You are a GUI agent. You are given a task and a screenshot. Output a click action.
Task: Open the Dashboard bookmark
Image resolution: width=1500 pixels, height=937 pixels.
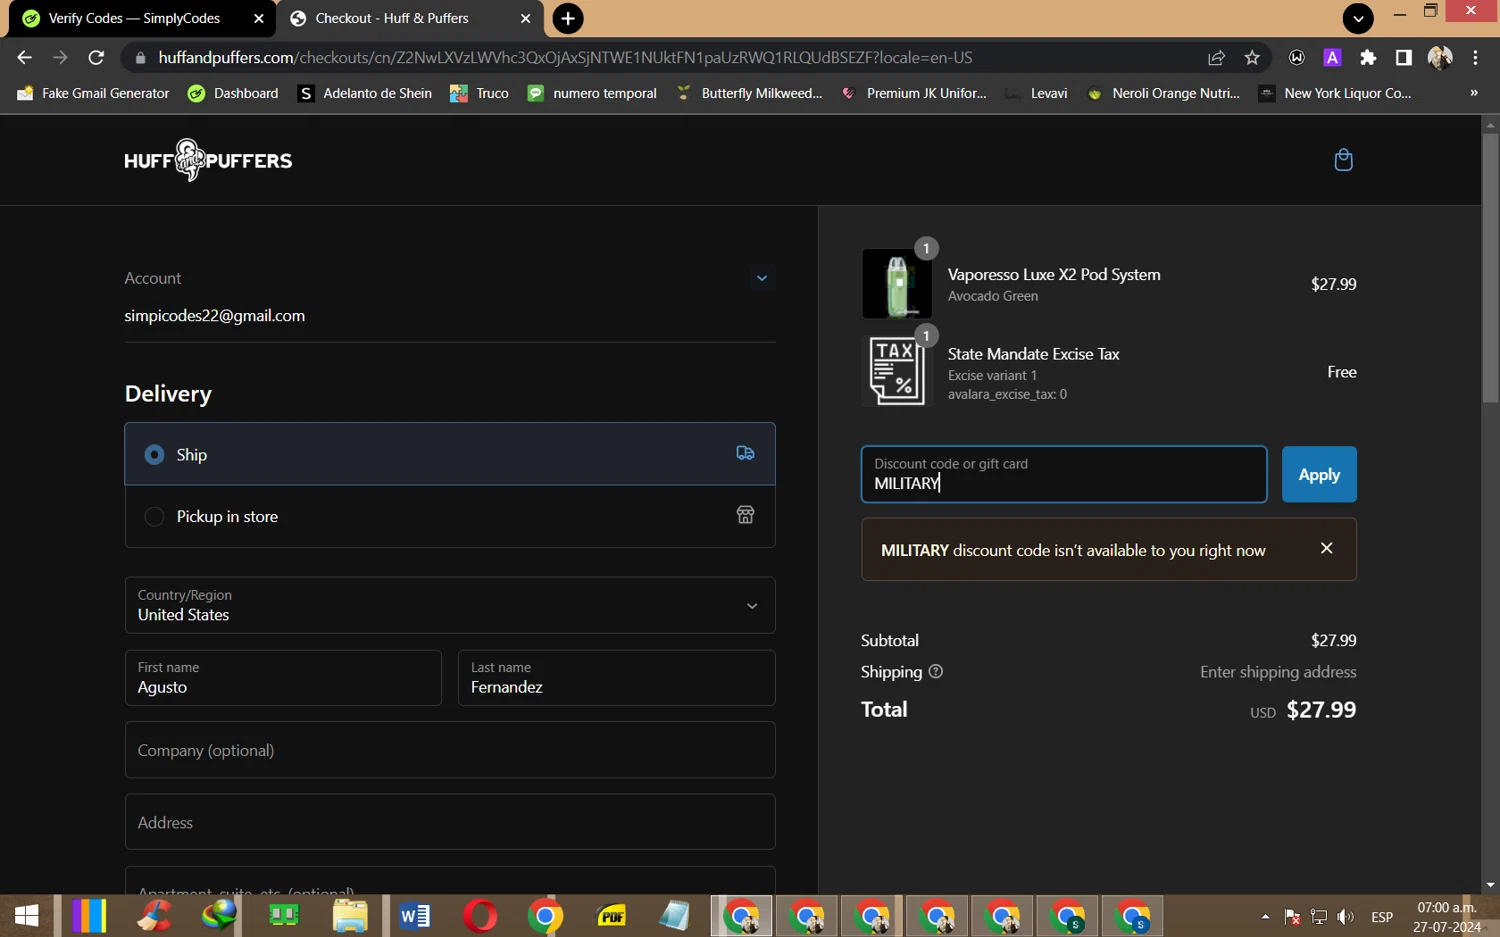pos(233,93)
